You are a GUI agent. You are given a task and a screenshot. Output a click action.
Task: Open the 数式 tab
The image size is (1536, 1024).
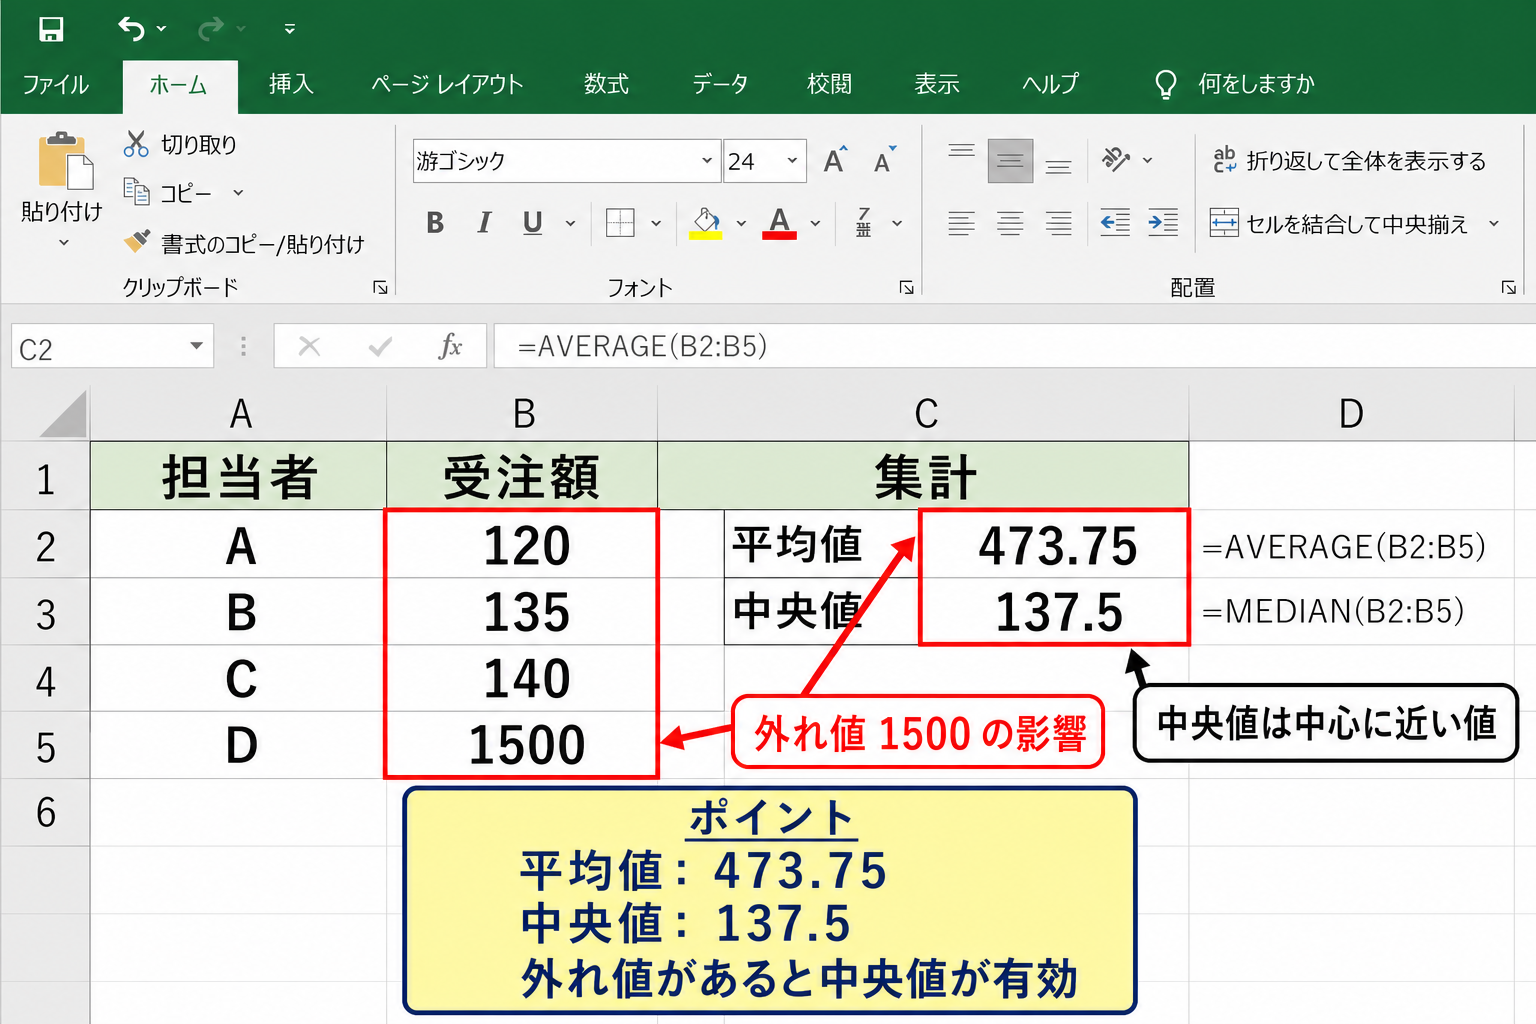tap(606, 85)
